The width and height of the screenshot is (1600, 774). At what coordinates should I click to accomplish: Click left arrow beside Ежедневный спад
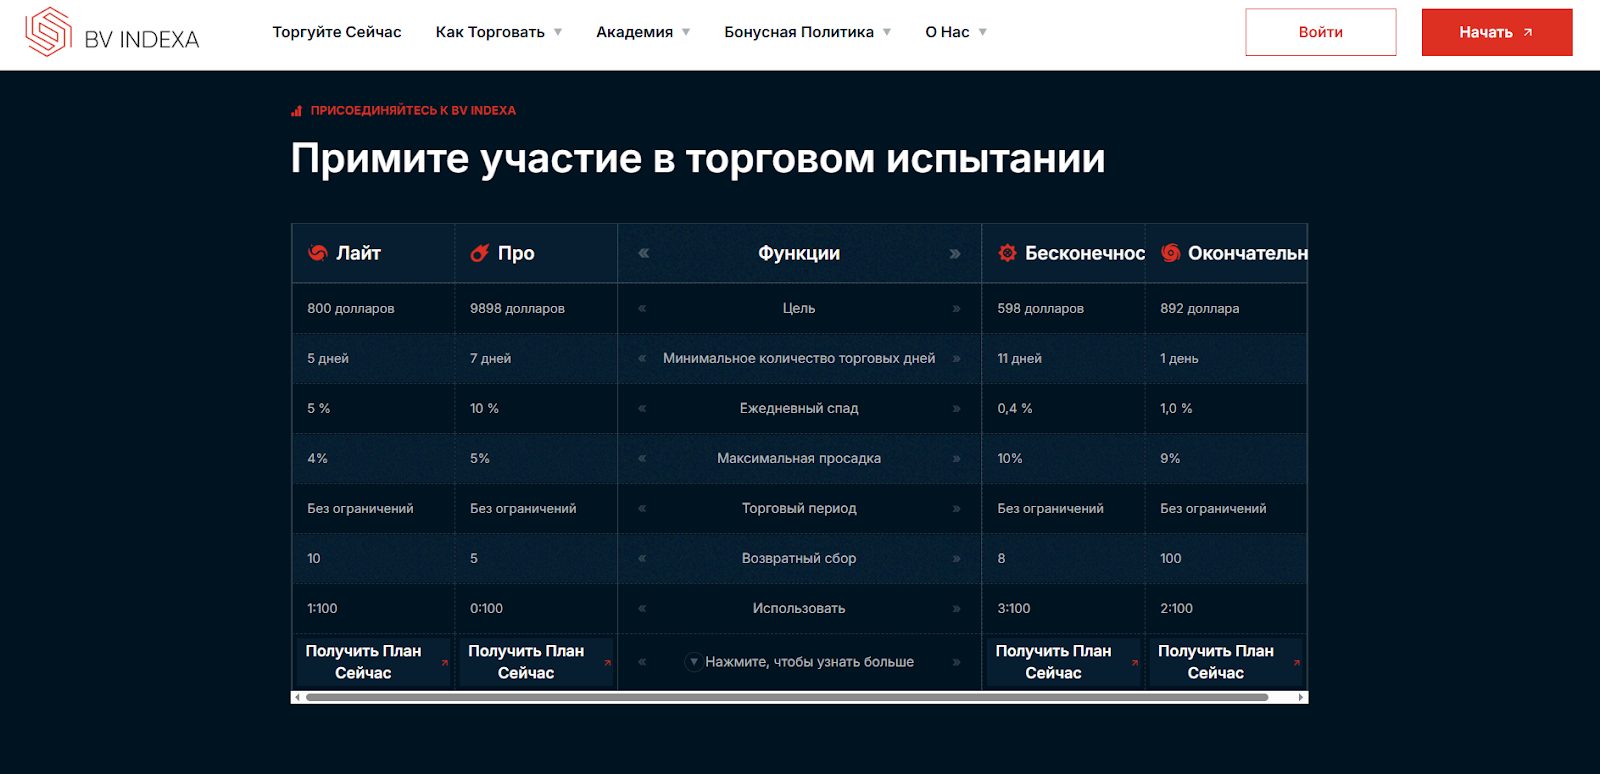click(642, 408)
